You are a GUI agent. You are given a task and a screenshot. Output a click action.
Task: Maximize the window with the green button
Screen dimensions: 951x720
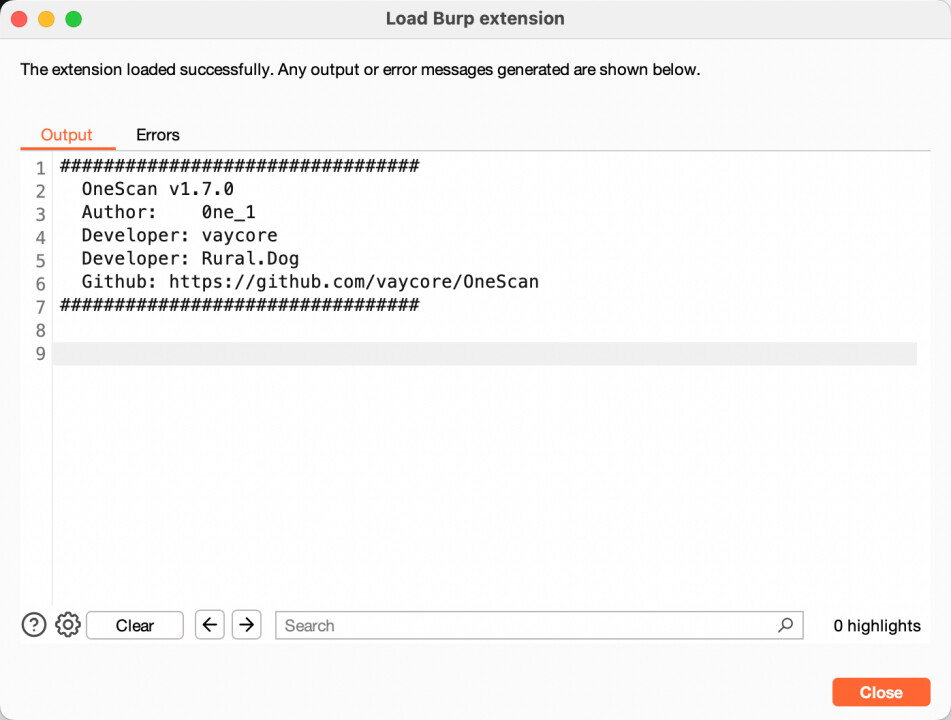tap(73, 19)
